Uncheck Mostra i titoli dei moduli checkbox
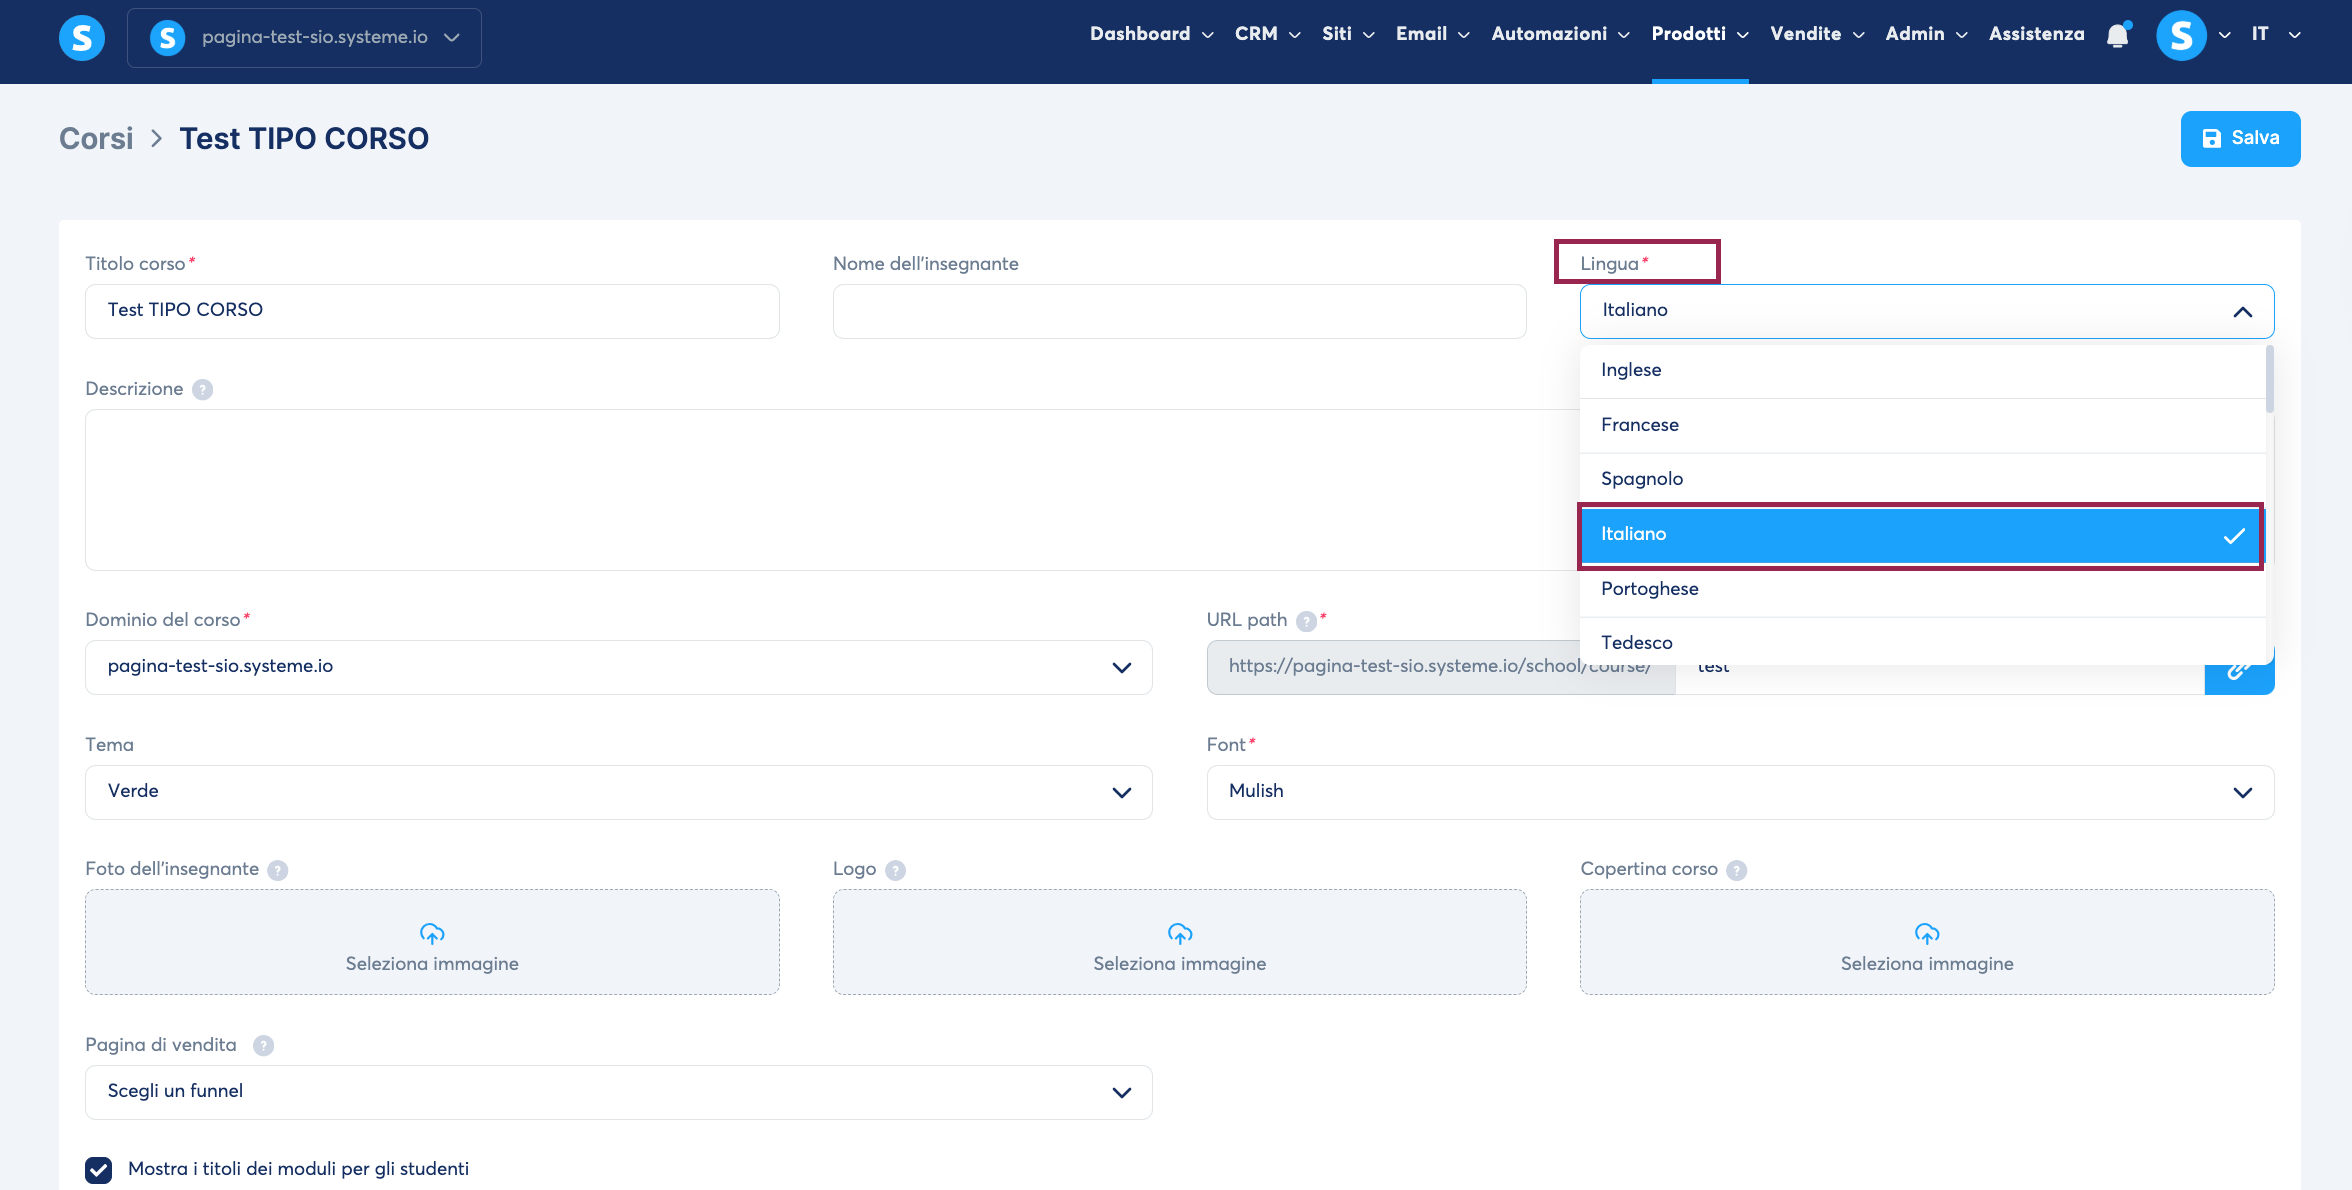The width and height of the screenshot is (2352, 1190). (99, 1169)
